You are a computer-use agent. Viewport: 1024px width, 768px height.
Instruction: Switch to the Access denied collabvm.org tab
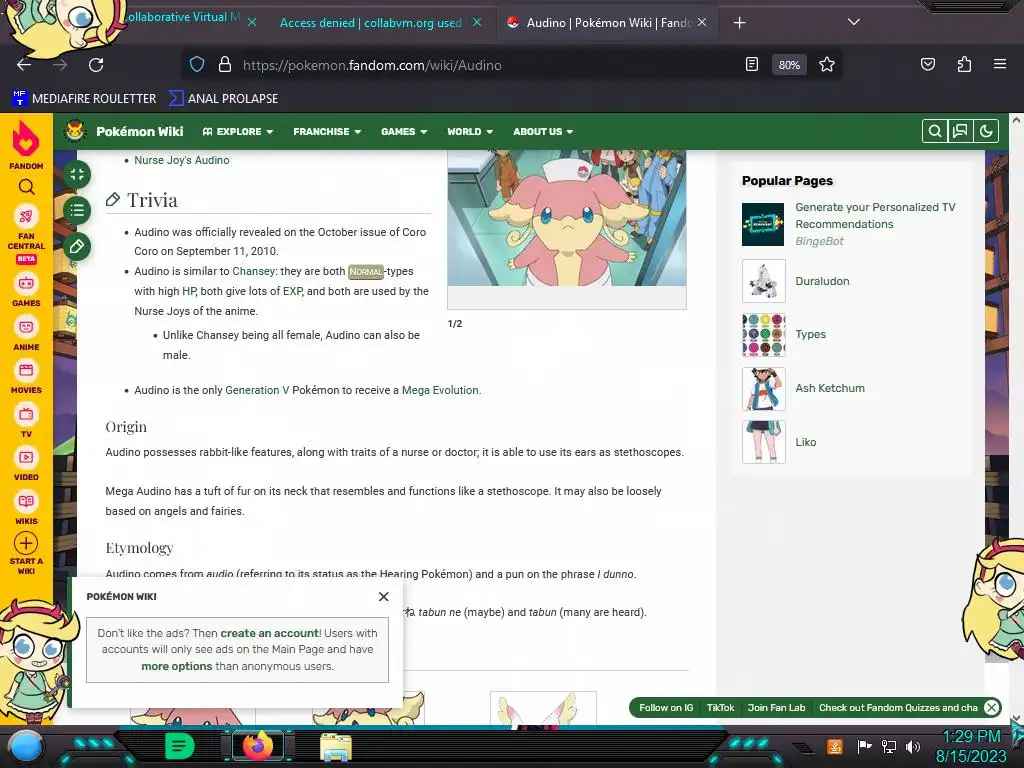[x=370, y=23]
